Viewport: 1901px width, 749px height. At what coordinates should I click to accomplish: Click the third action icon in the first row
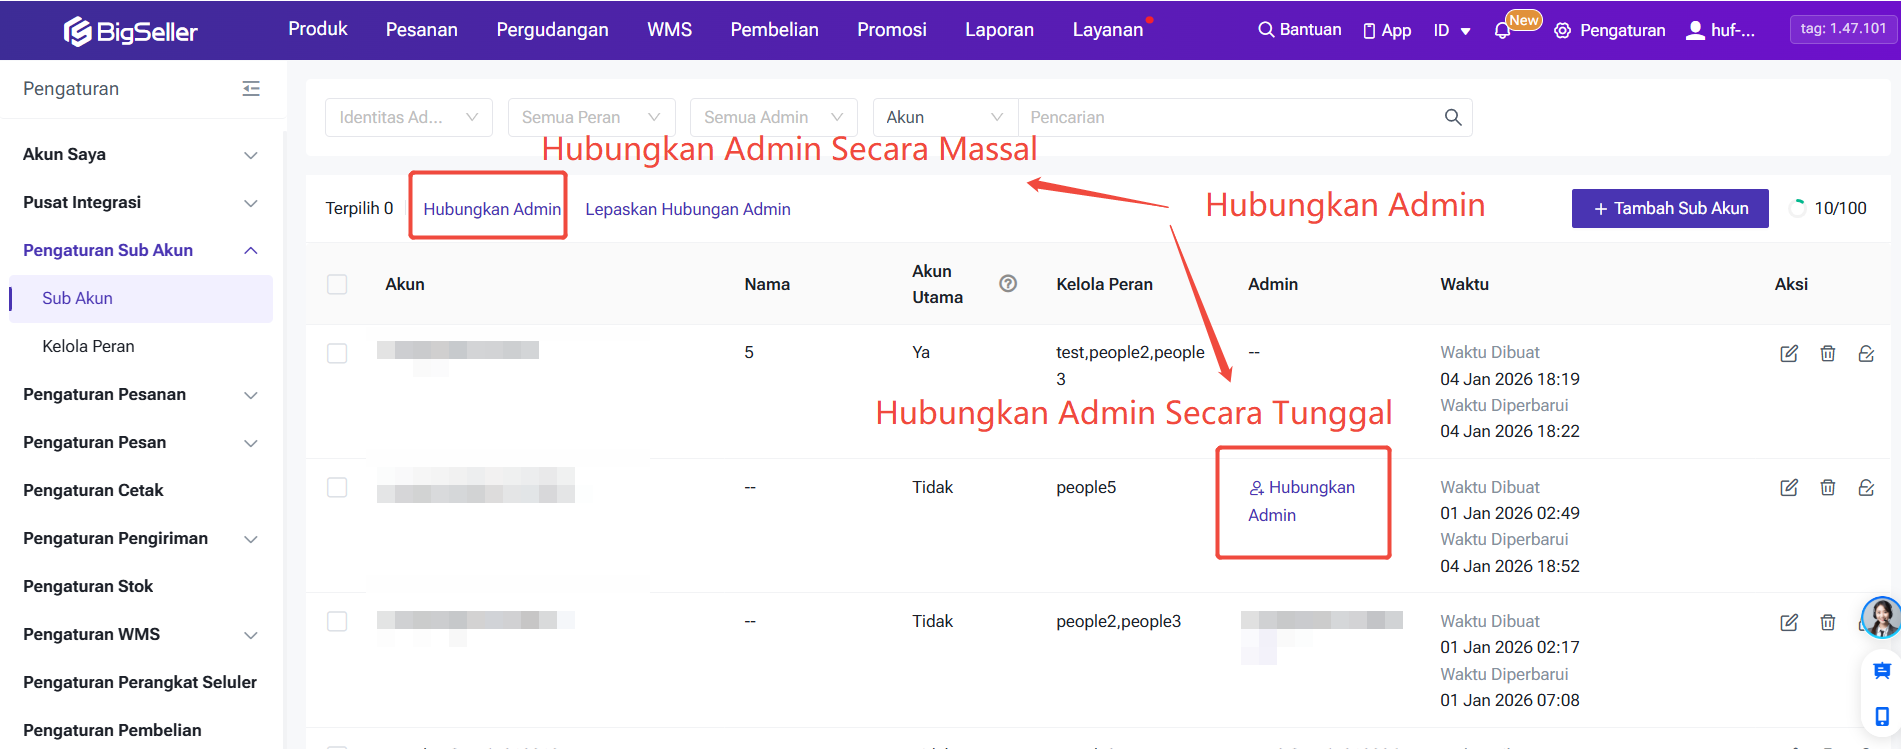click(x=1865, y=353)
